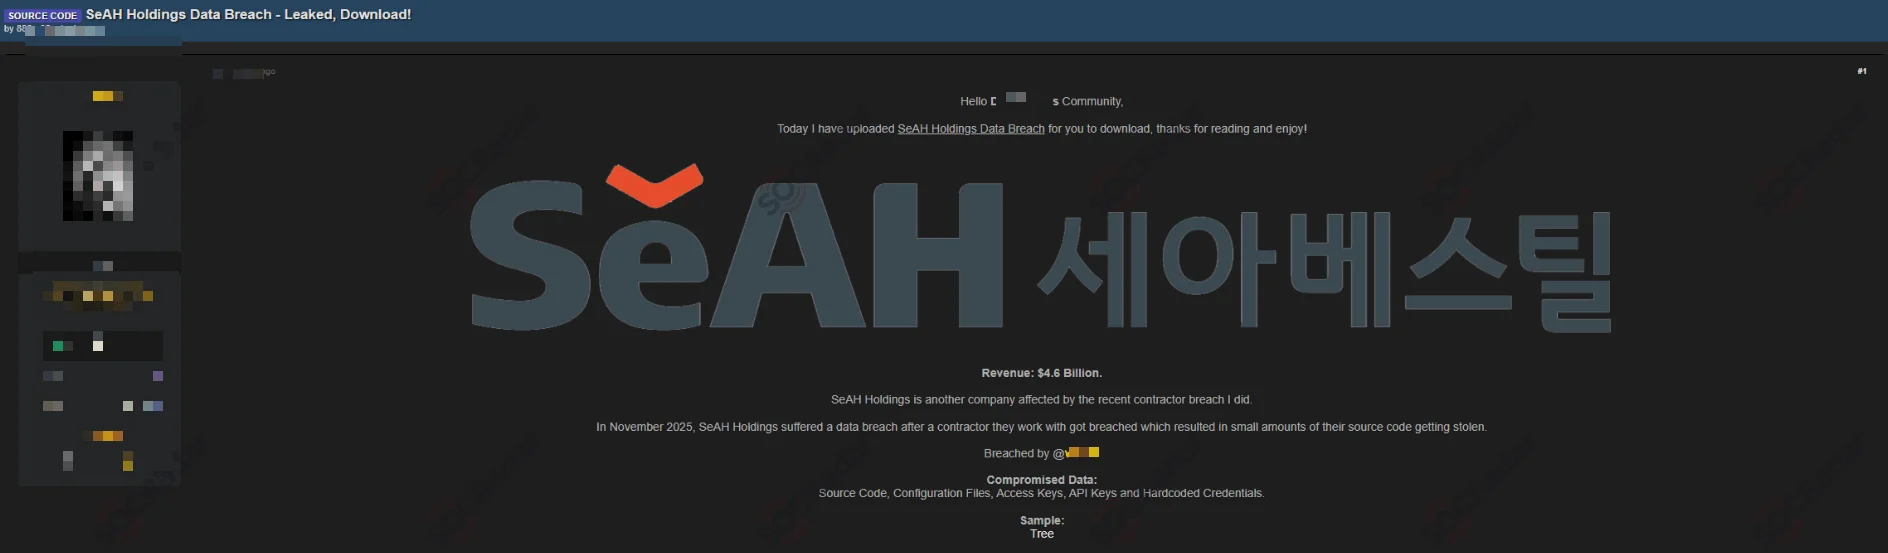Click the SOURCE CODE thread tag

click(x=42, y=15)
